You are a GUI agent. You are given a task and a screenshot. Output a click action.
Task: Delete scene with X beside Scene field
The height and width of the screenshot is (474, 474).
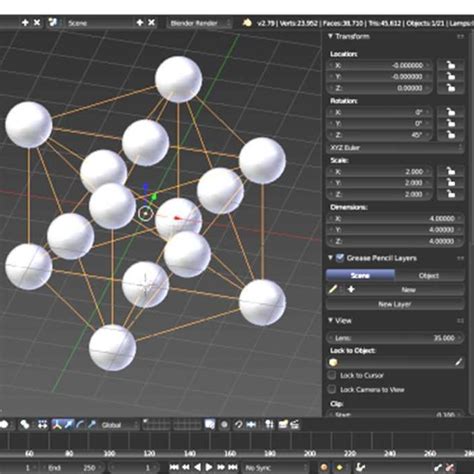coord(151,23)
